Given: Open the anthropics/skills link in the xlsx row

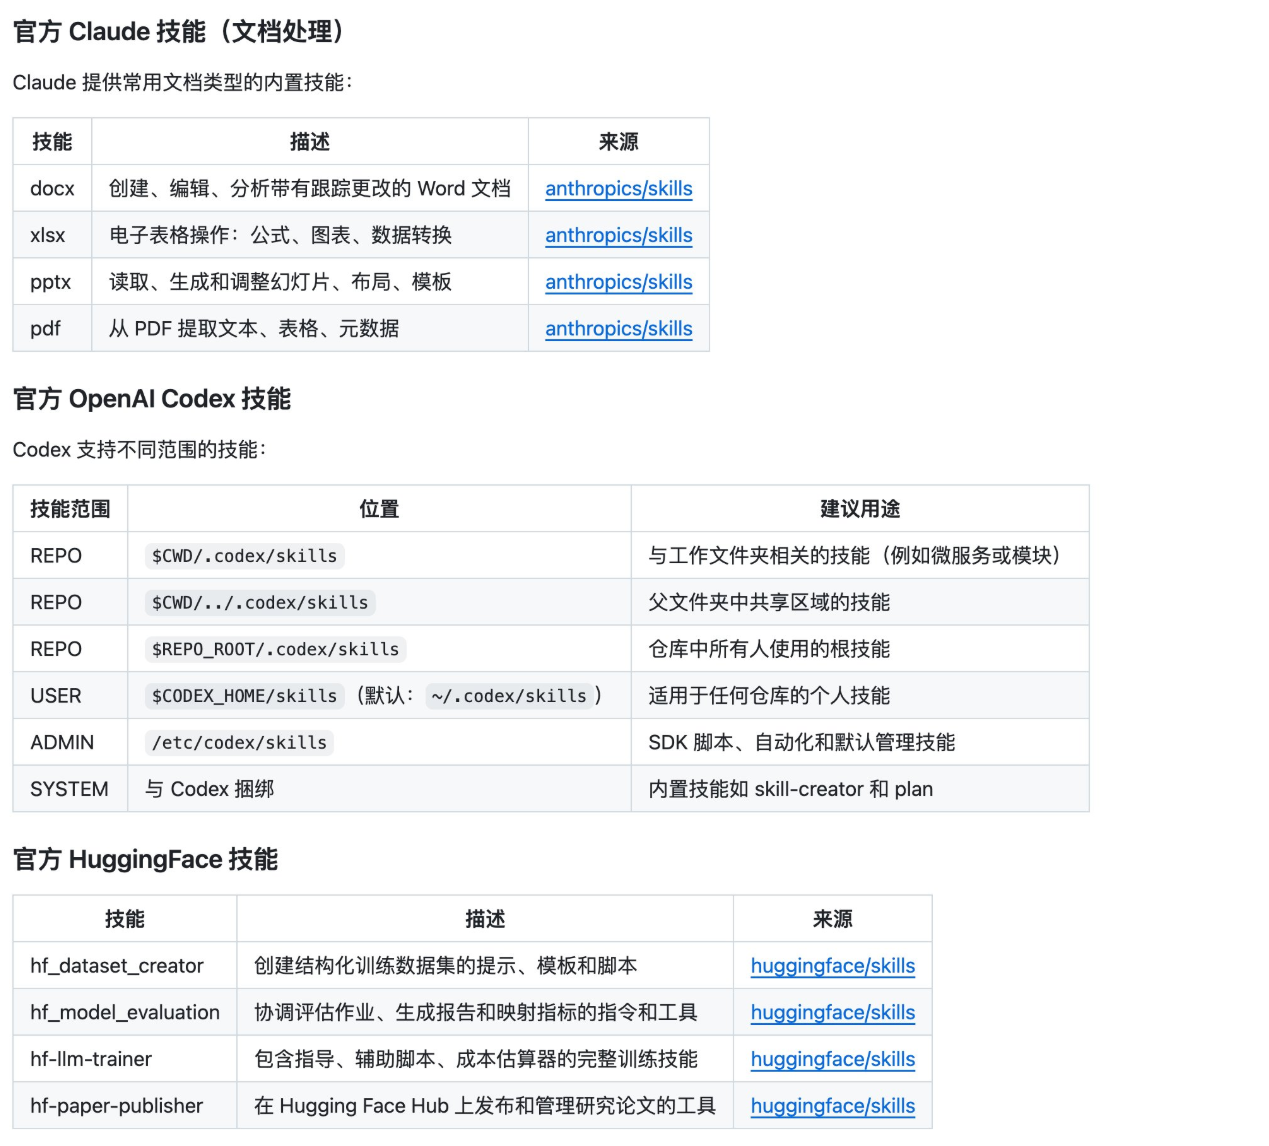Looking at the screenshot, I should 618,235.
